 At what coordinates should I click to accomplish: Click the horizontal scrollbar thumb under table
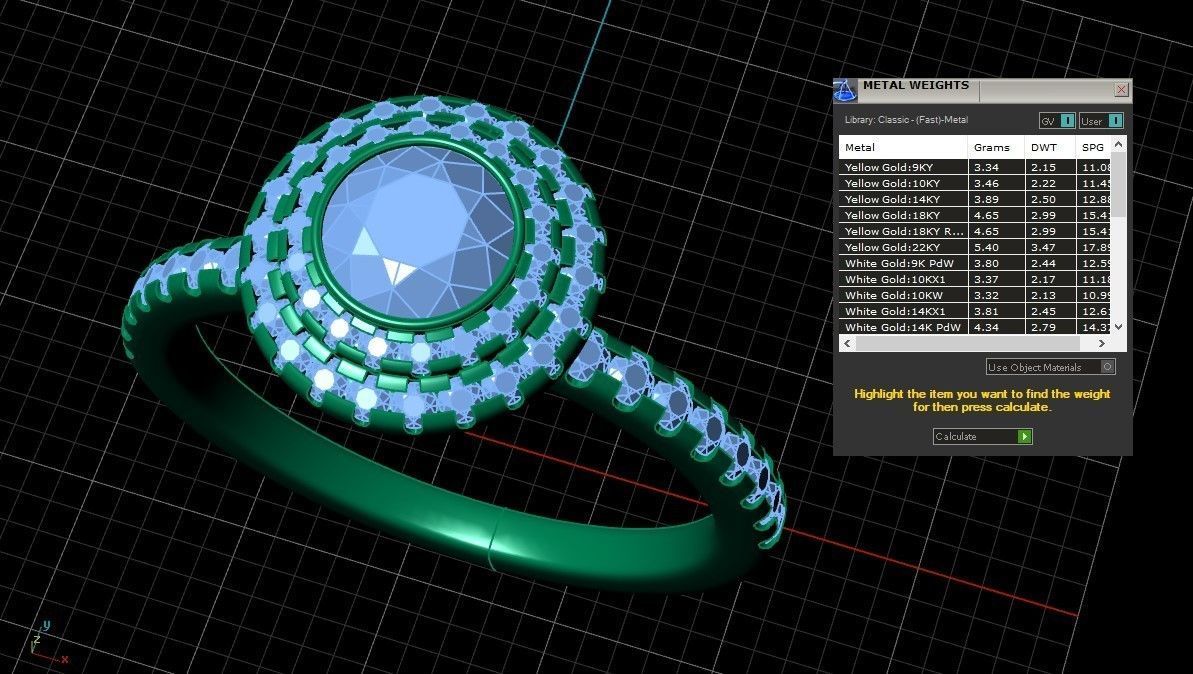pyautogui.click(x=968, y=343)
